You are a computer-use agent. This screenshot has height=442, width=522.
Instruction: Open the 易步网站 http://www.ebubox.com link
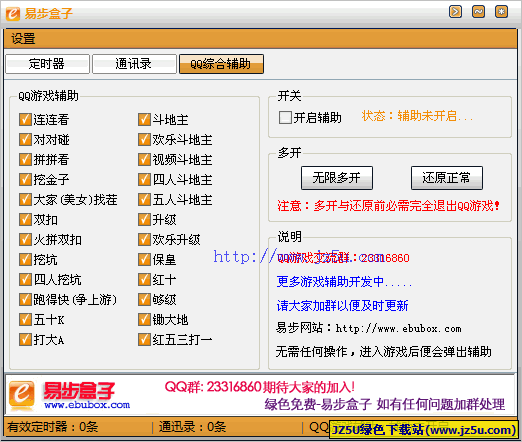368,328
